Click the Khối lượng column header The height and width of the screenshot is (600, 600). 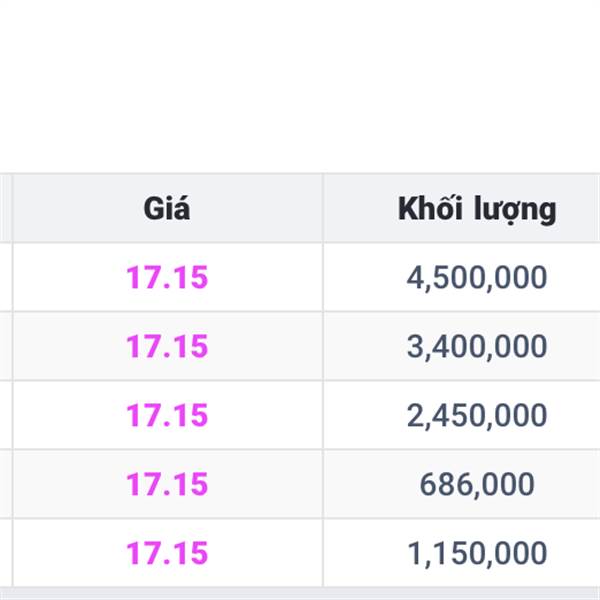pos(477,208)
